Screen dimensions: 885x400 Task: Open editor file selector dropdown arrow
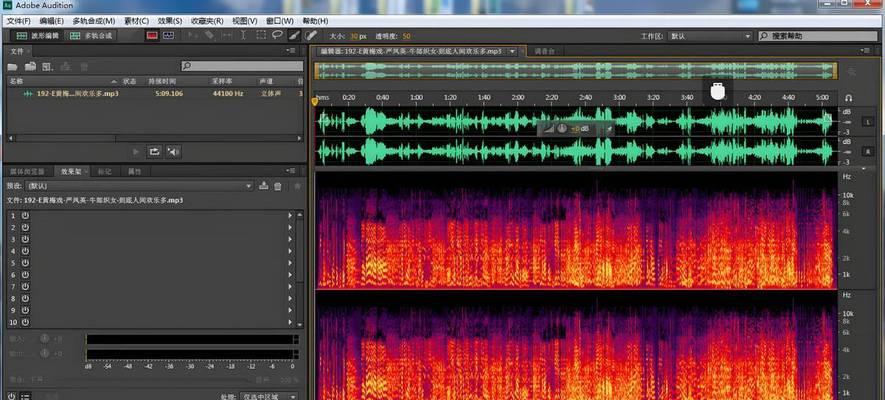pyautogui.click(x=512, y=51)
